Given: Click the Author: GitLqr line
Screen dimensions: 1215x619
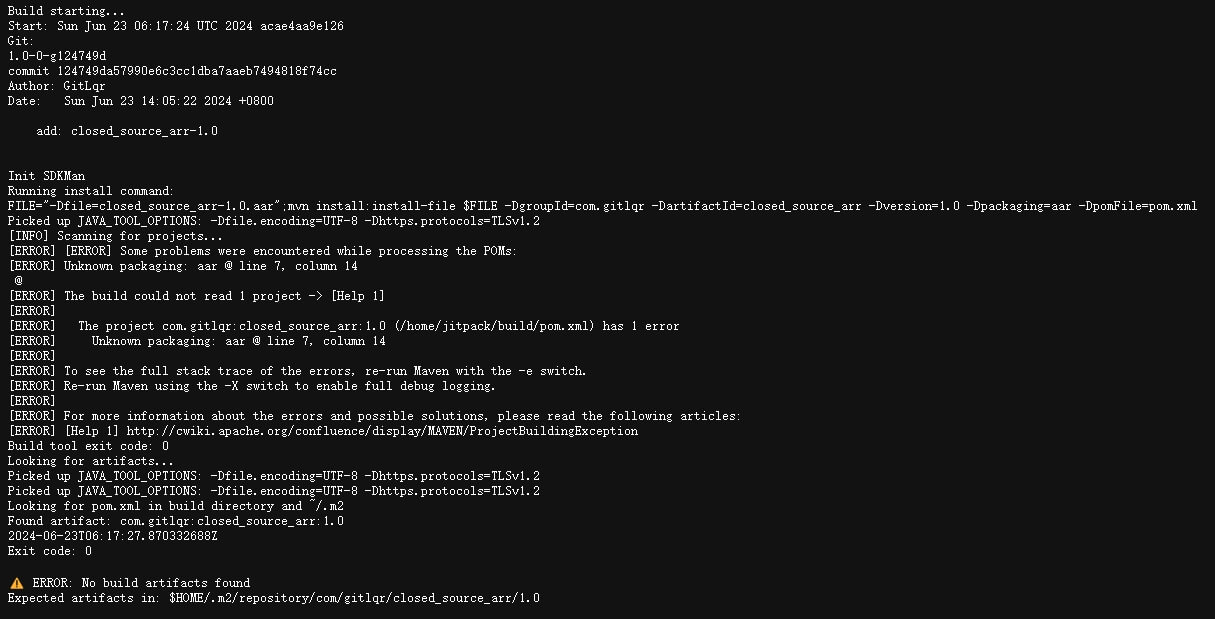Looking at the screenshot, I should click(x=57, y=86).
